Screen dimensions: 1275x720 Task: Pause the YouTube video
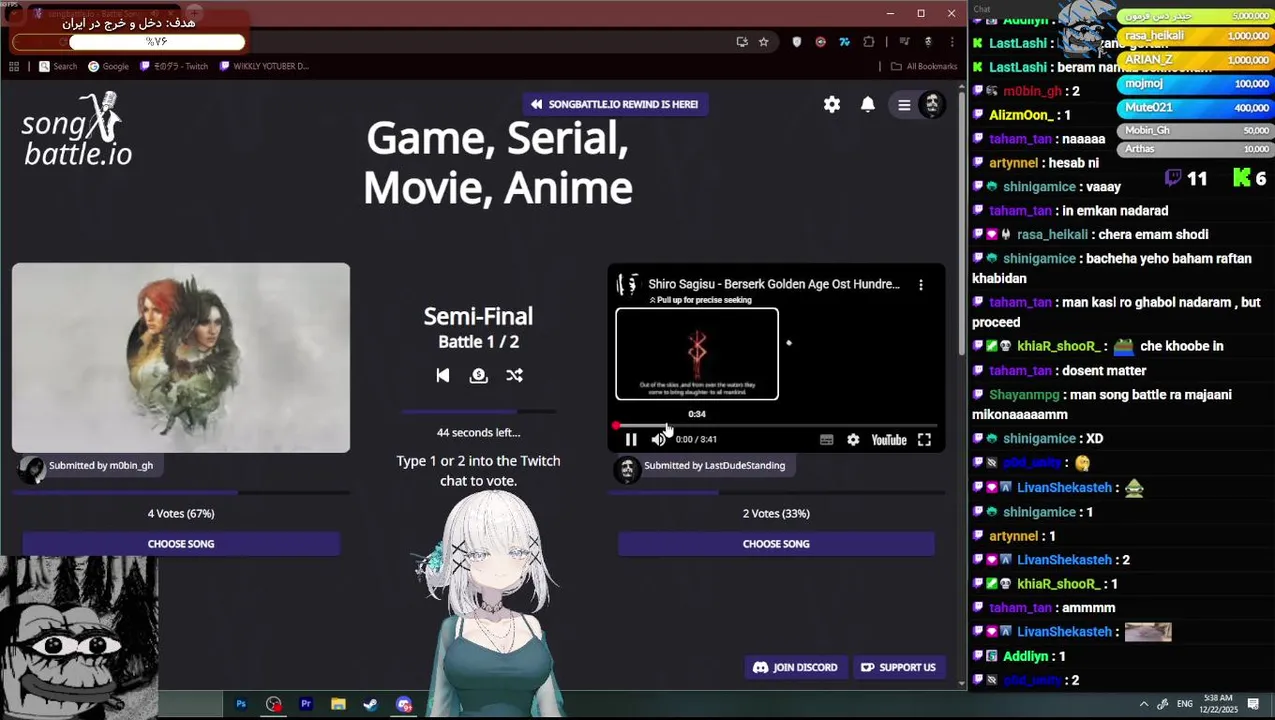coord(631,440)
